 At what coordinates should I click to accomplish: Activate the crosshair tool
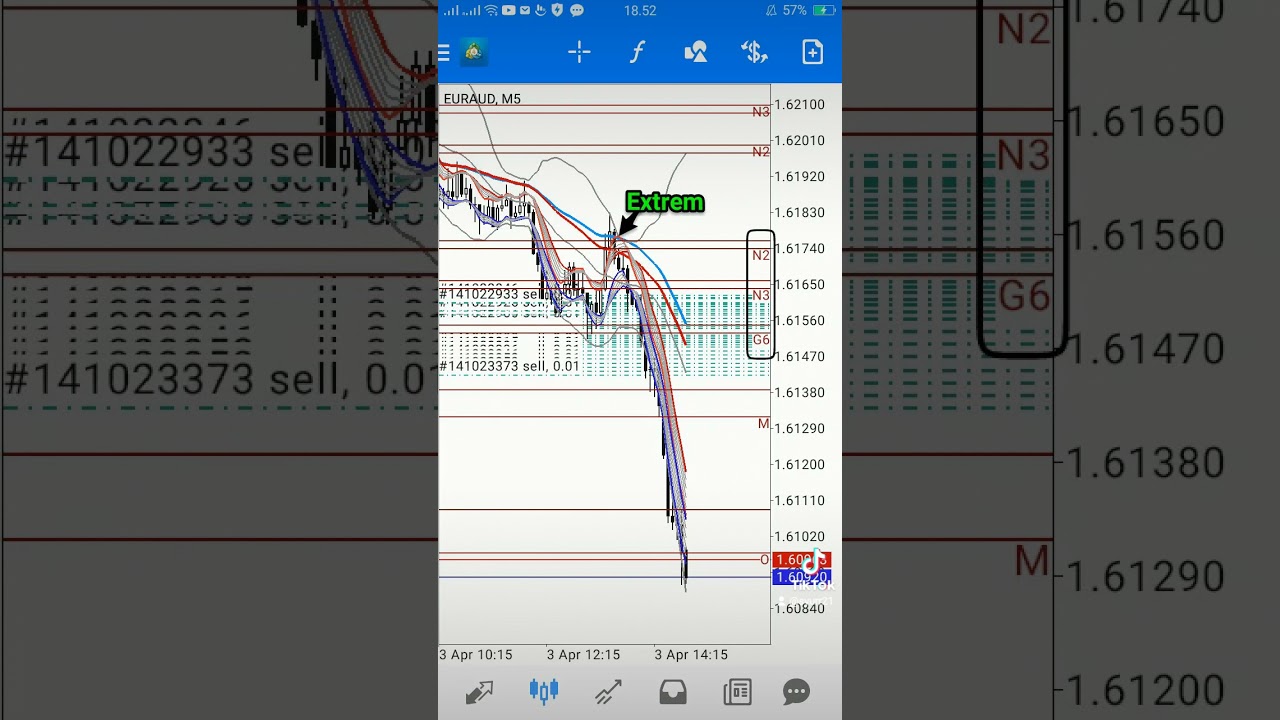coord(579,52)
